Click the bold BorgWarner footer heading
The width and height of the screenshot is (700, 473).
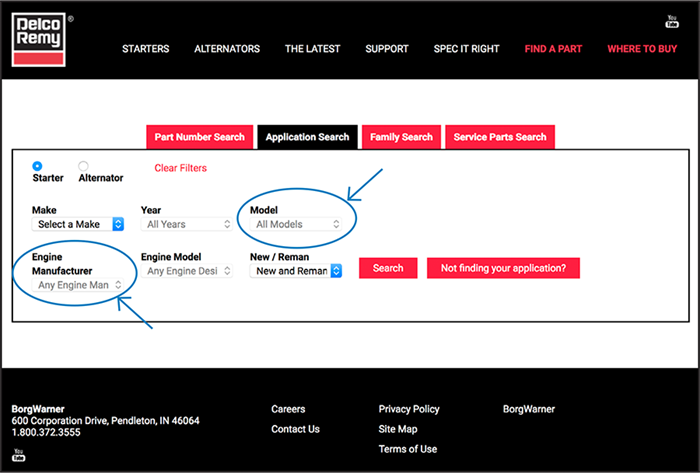pos(38,409)
